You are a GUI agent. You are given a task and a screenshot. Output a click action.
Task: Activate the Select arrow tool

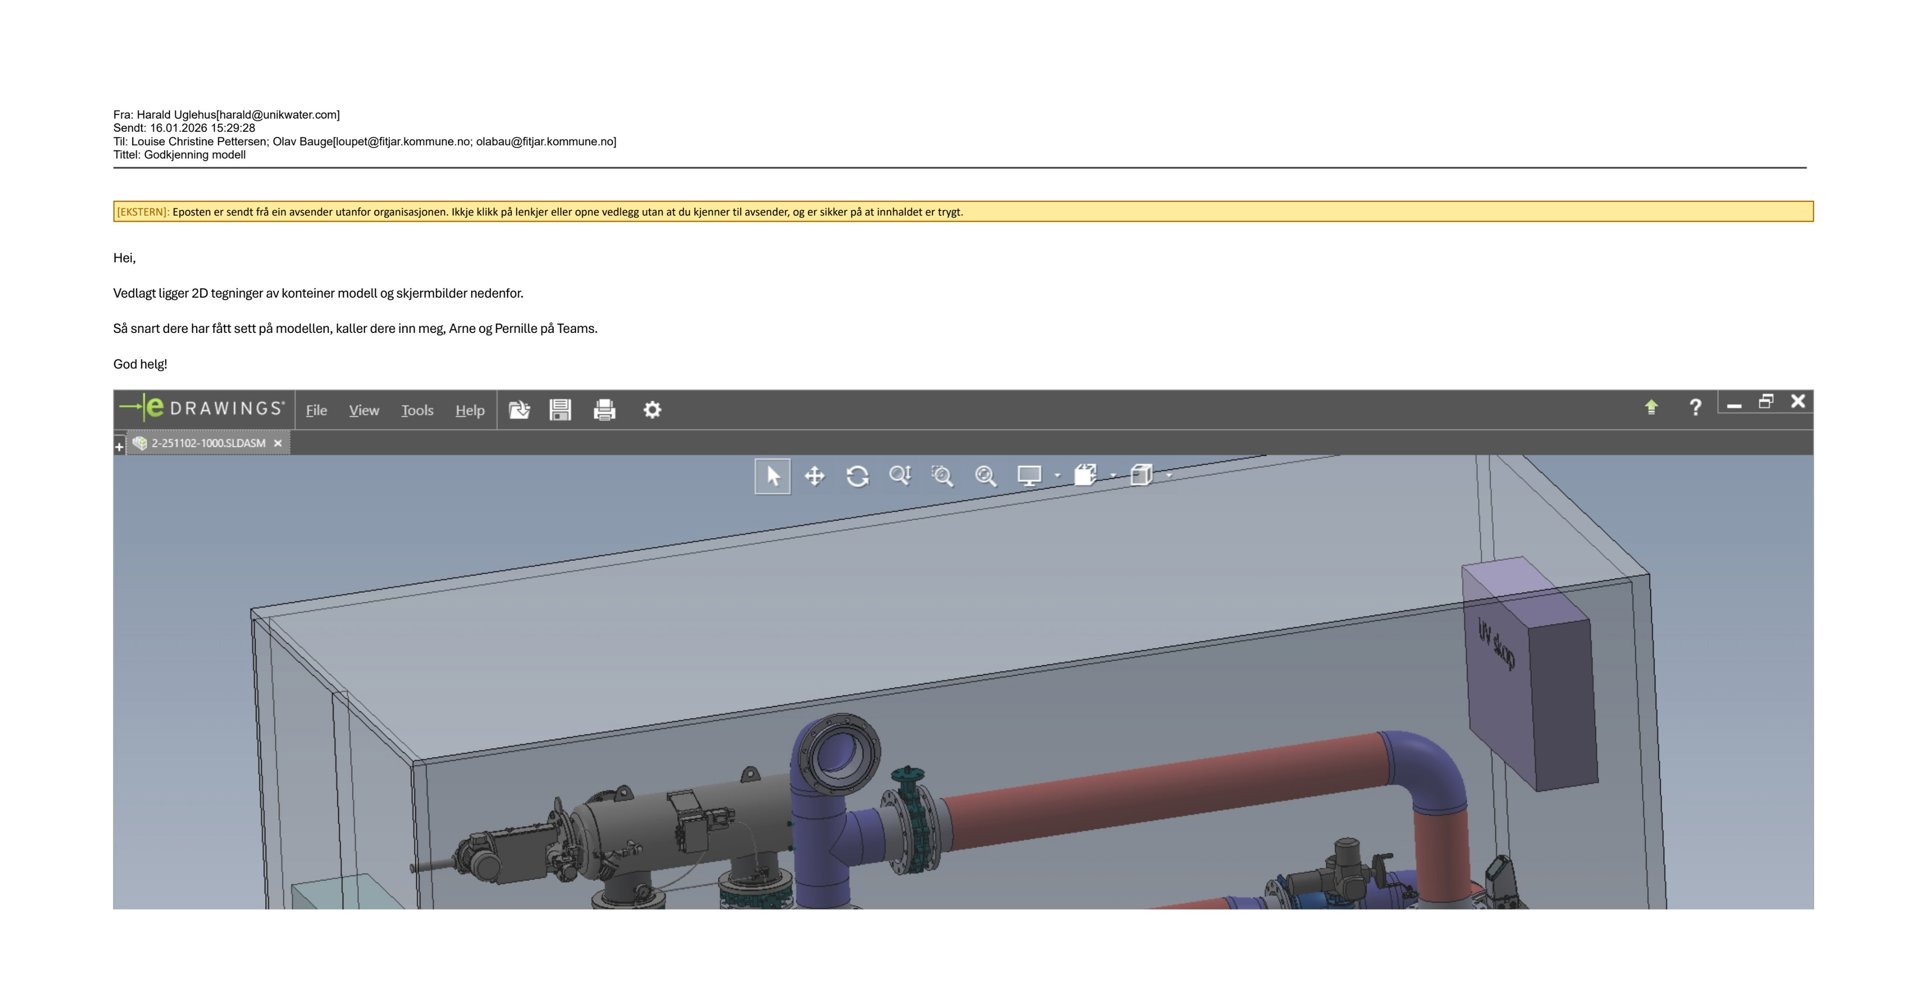point(772,477)
